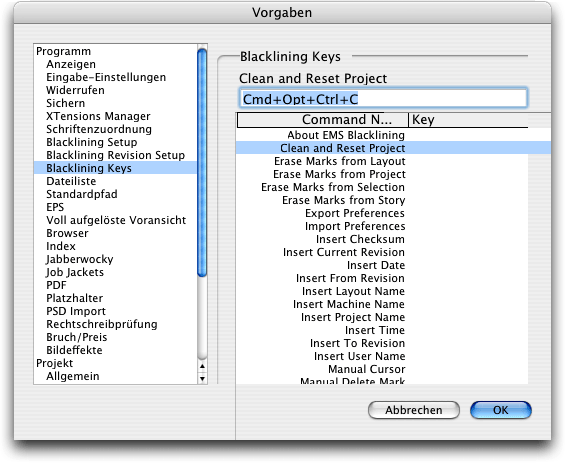This screenshot has width=565, height=463.
Task: Select Blacklining Keys entry
Action: tap(115, 168)
